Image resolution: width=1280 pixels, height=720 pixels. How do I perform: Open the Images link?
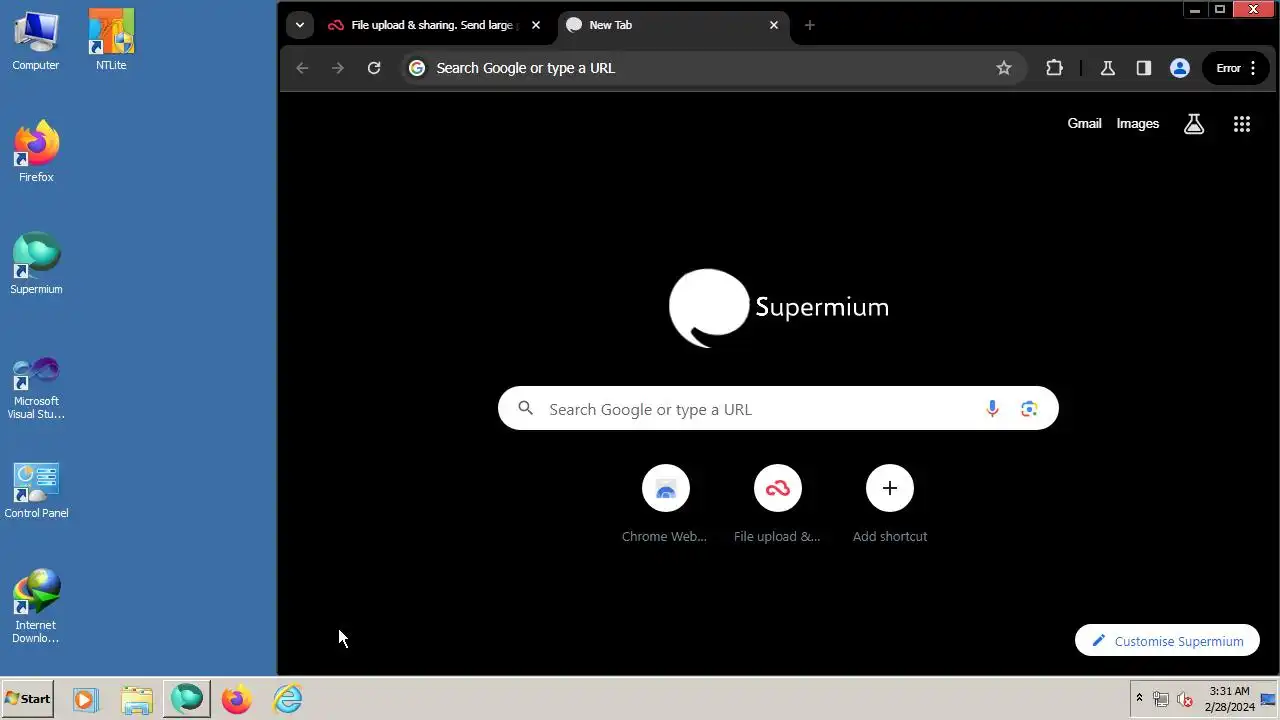1137,124
